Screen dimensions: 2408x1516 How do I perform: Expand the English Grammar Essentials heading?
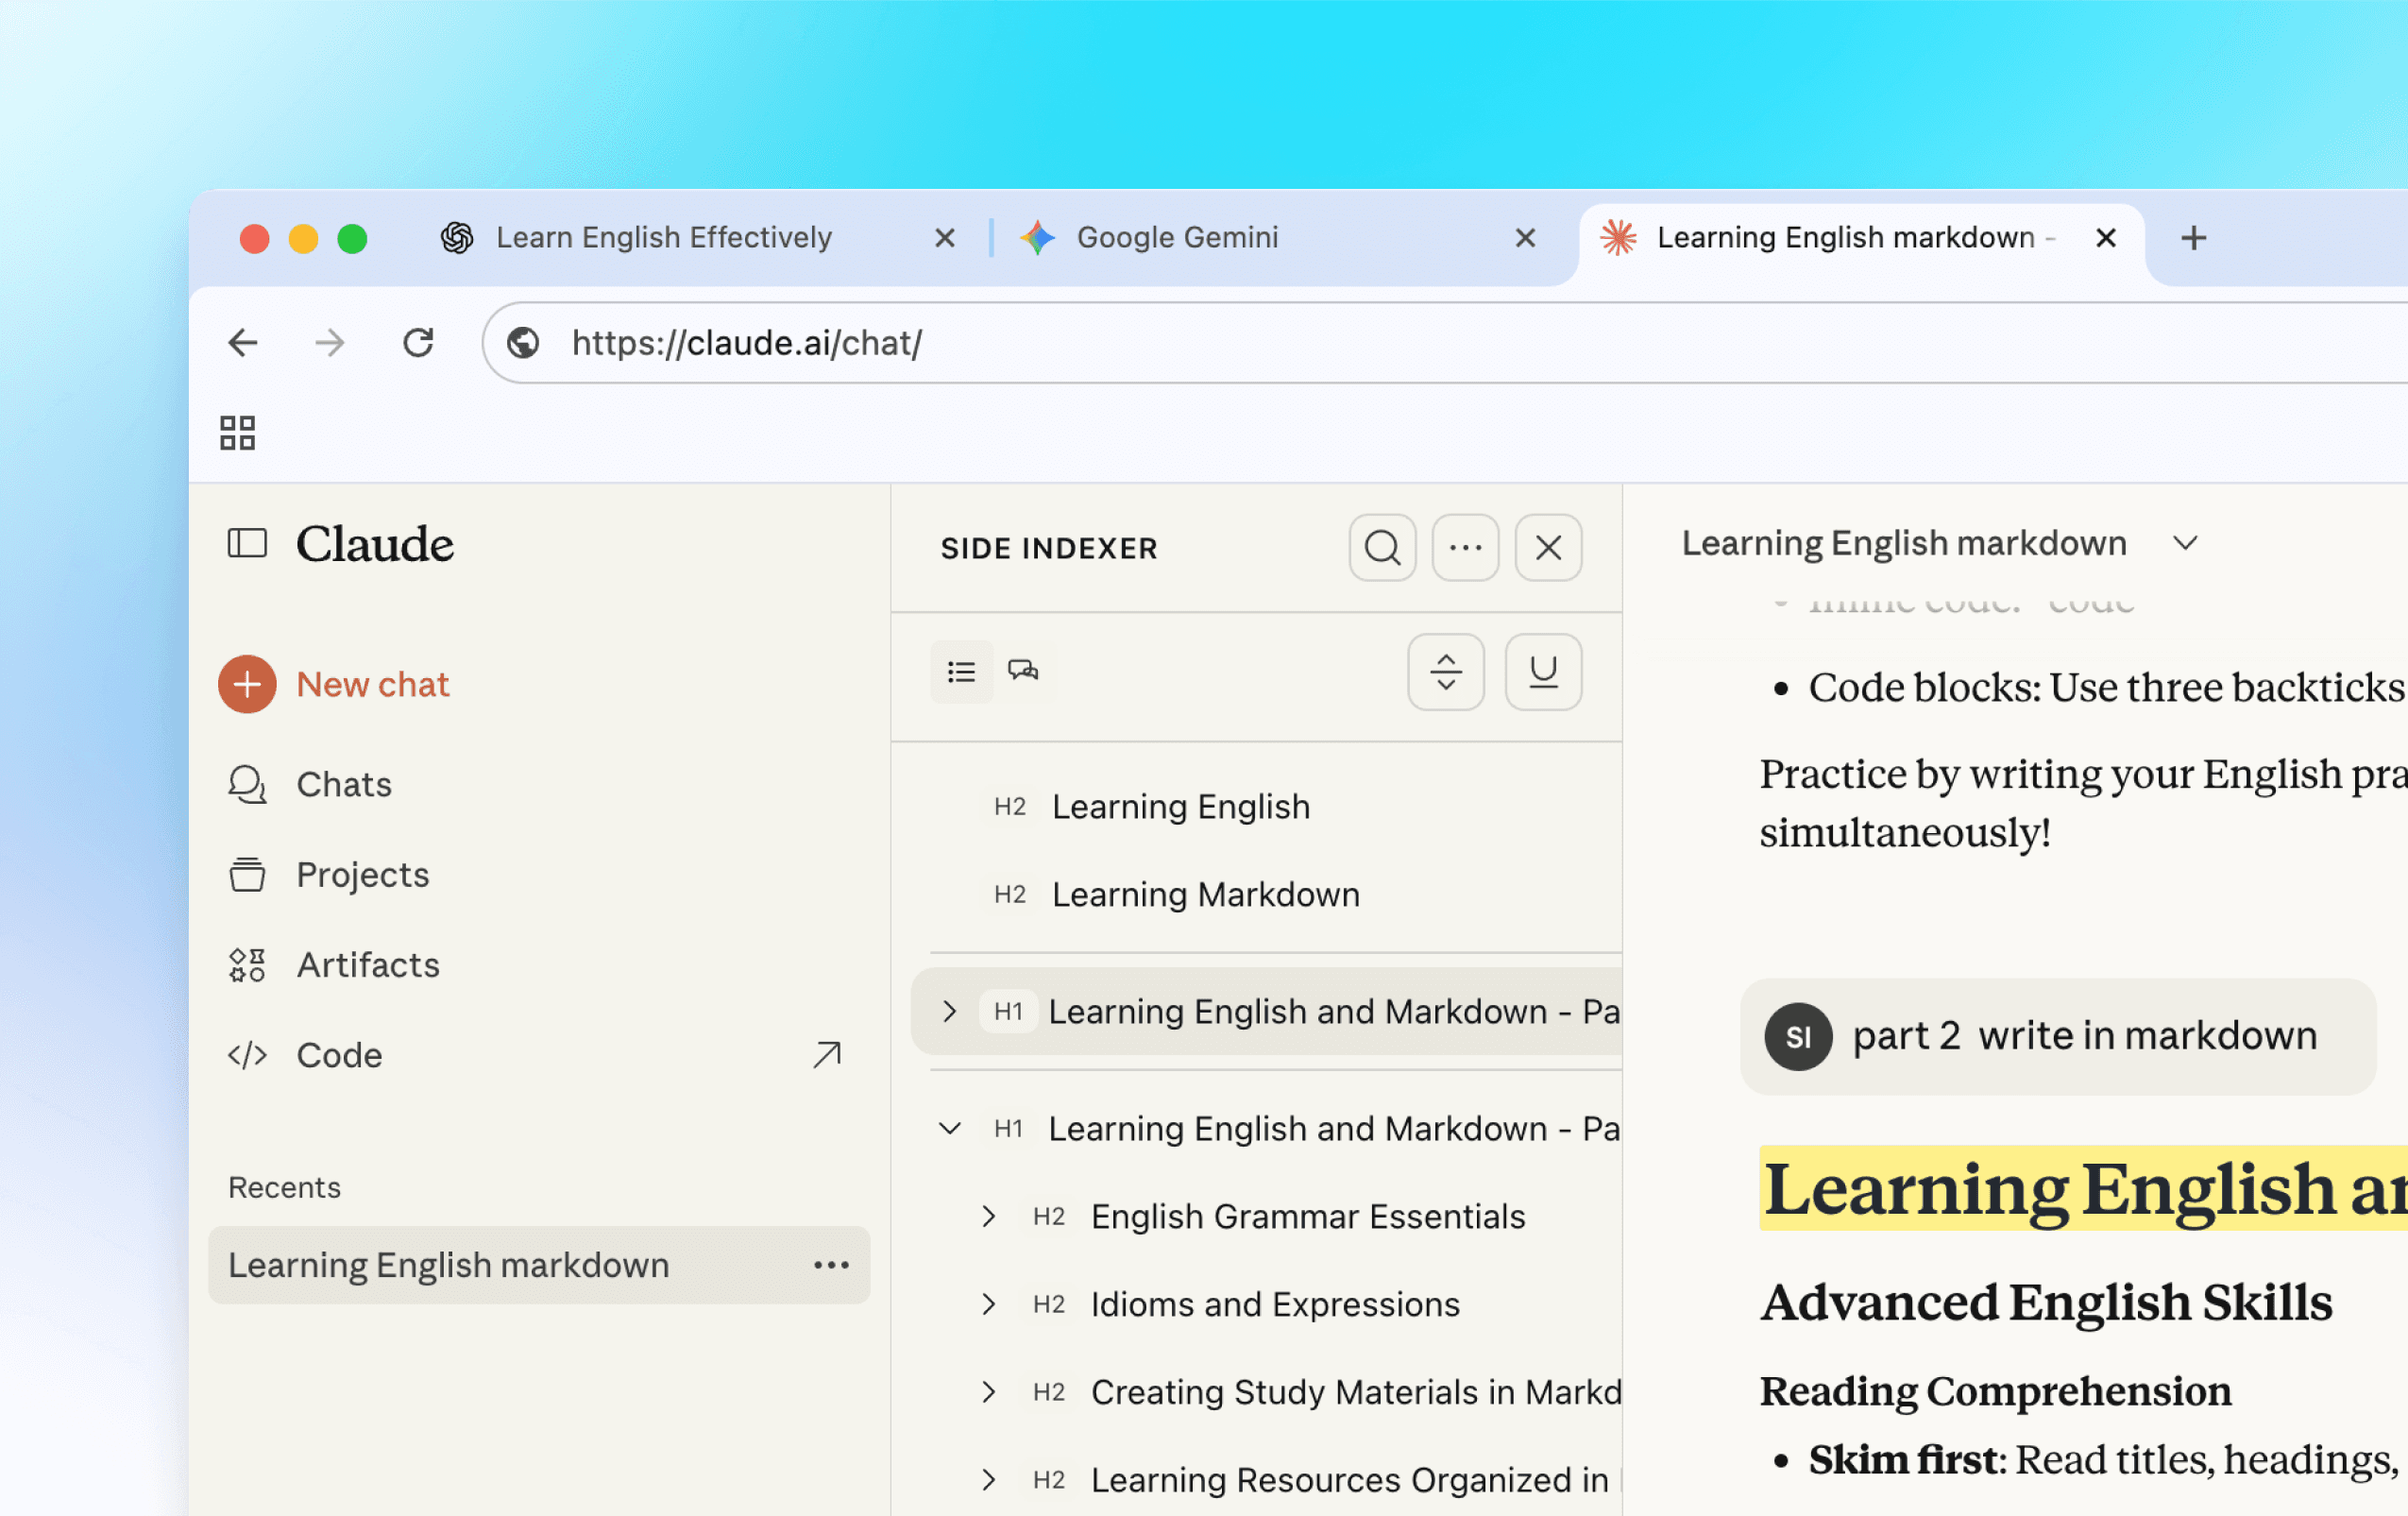click(x=989, y=1216)
